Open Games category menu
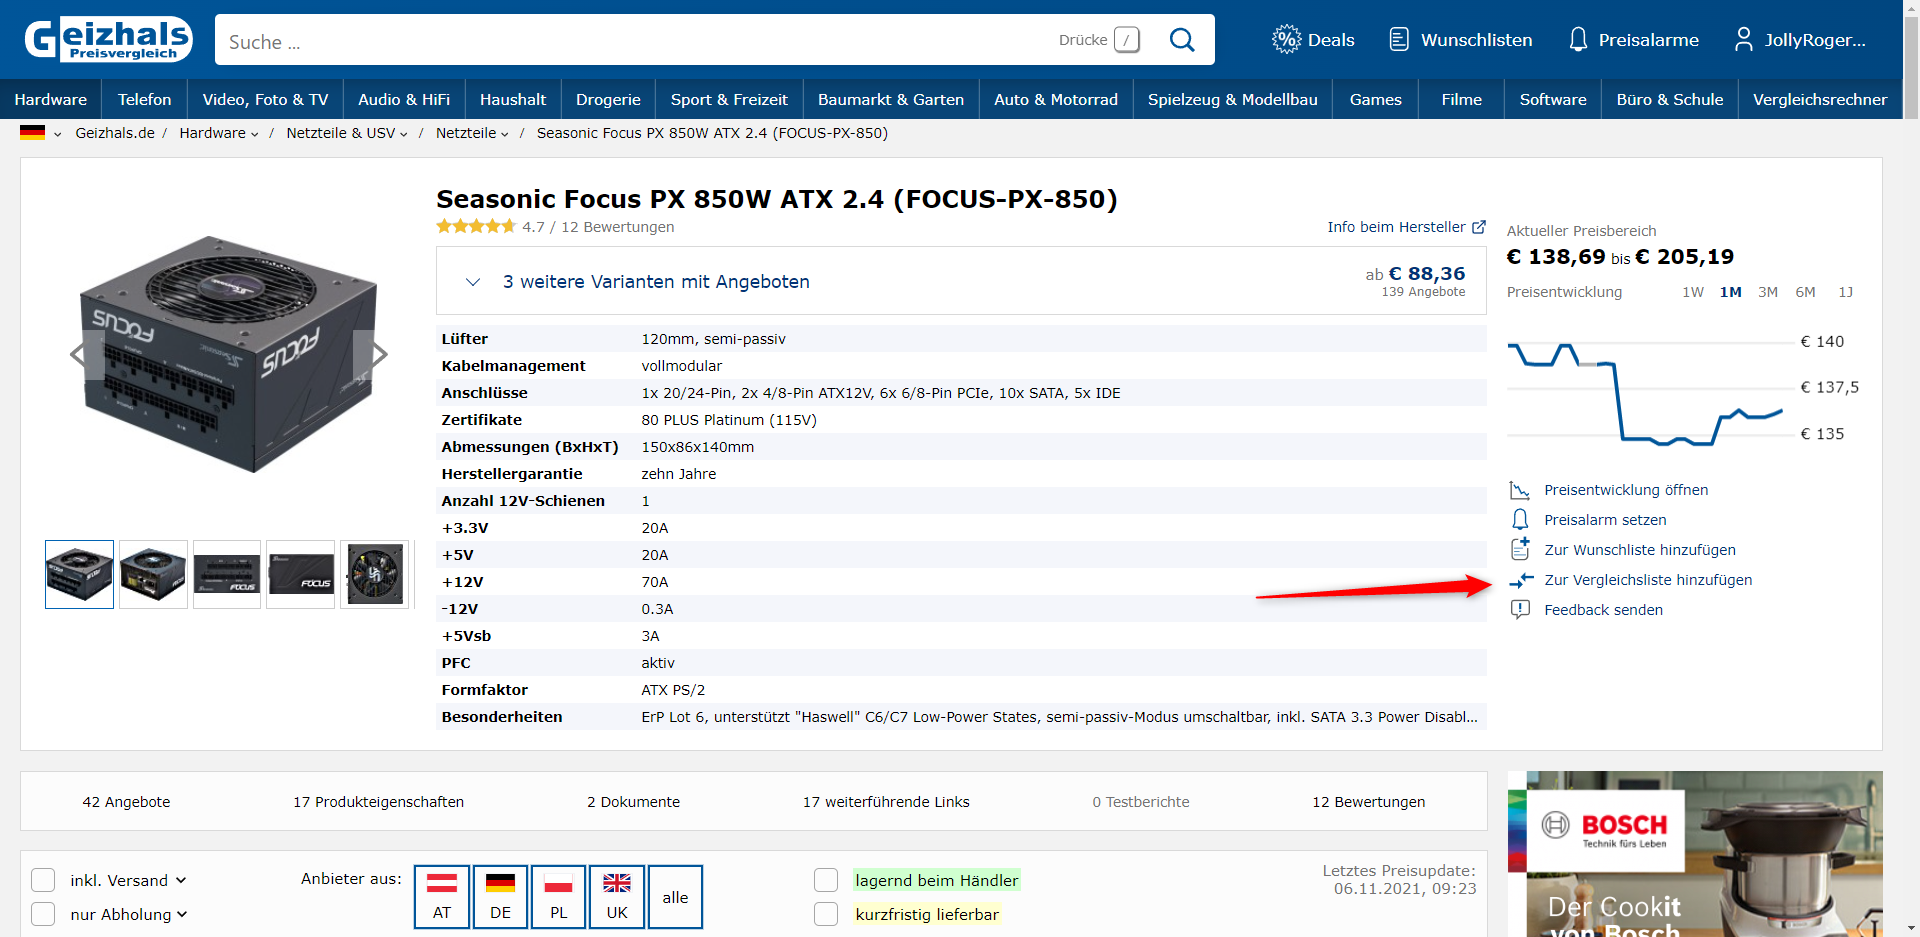The image size is (1920, 937). (1375, 99)
